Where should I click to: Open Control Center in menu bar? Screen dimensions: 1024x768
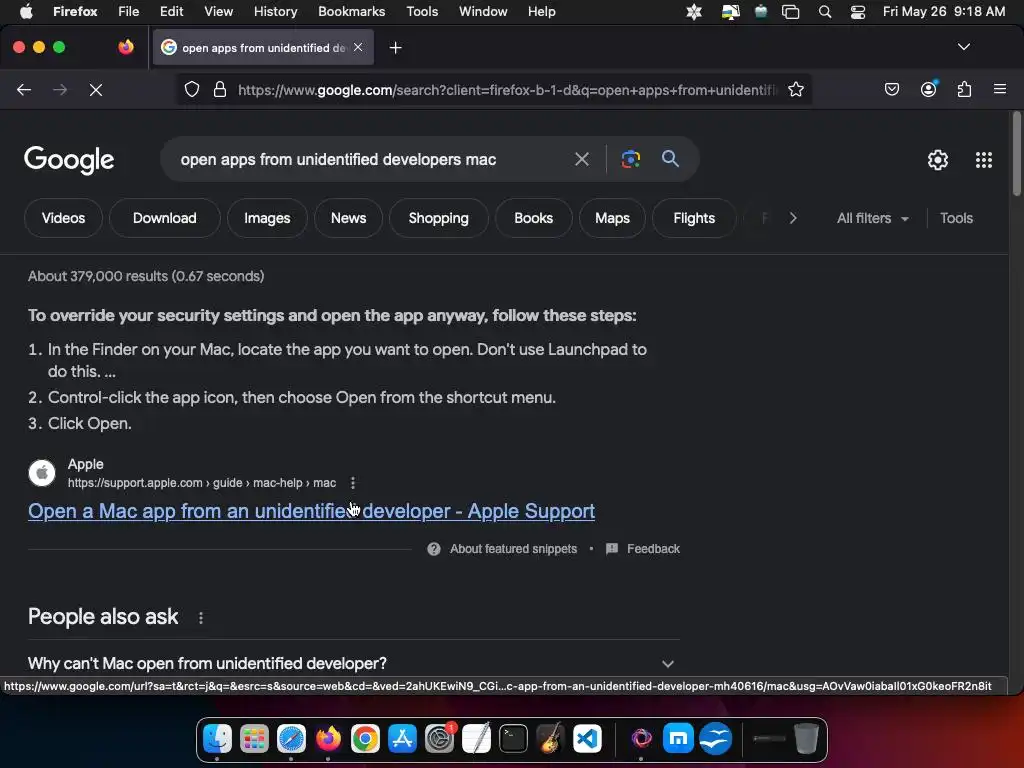pyautogui.click(x=857, y=12)
